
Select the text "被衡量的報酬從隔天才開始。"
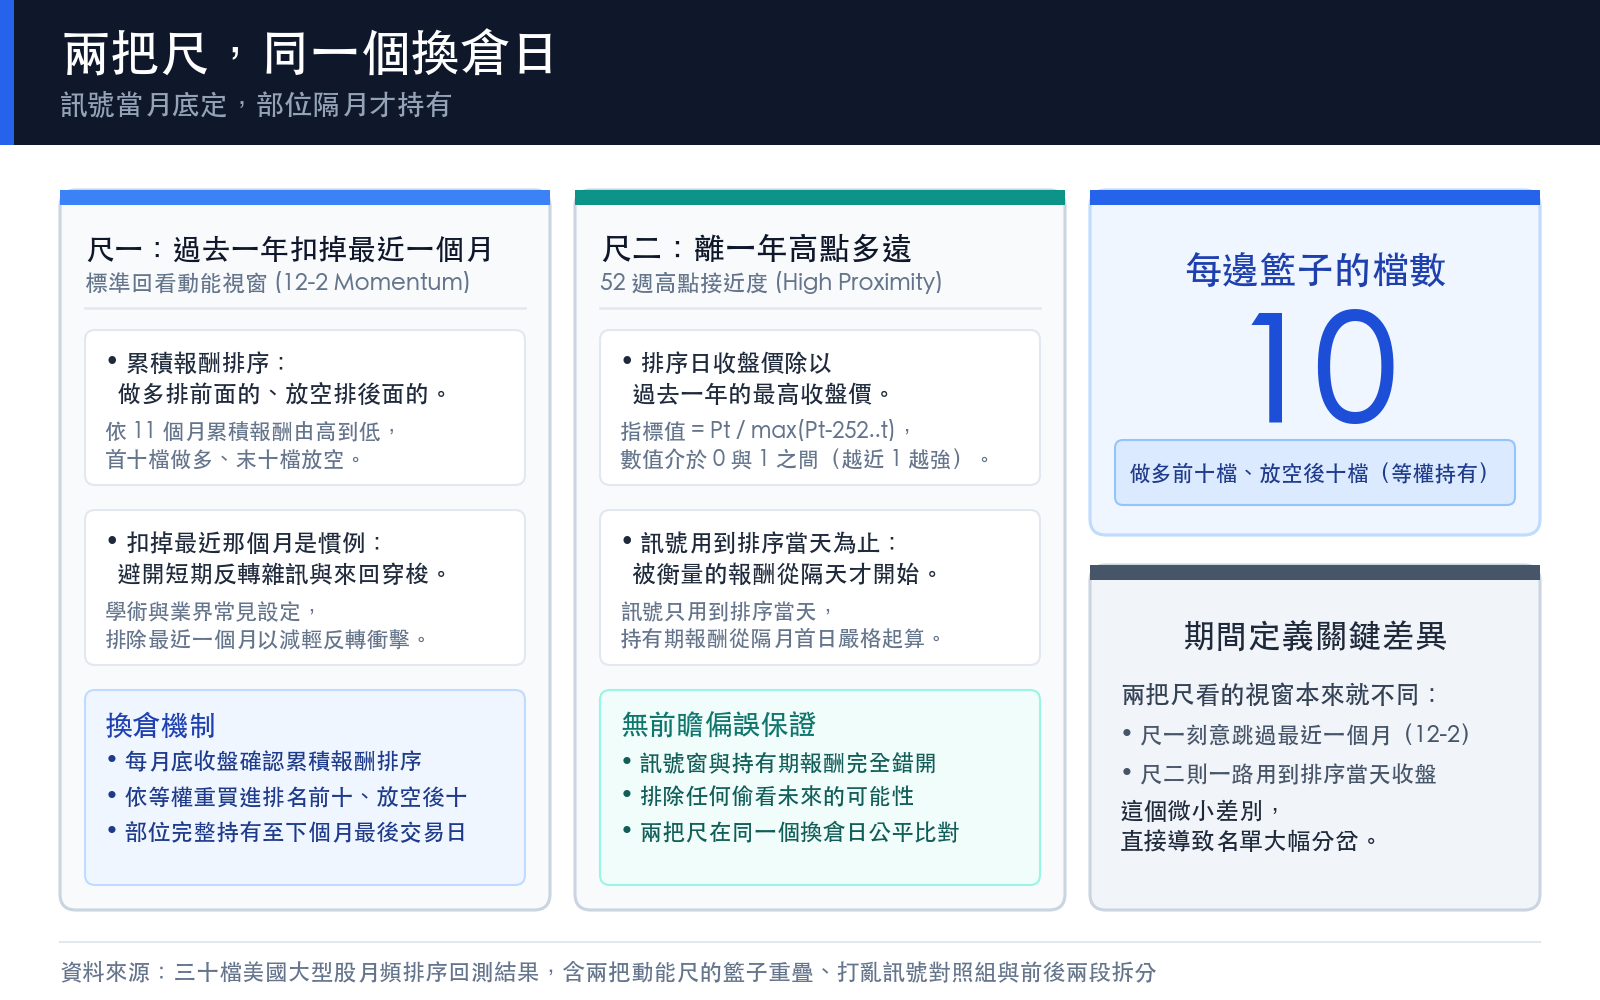[x=787, y=574]
